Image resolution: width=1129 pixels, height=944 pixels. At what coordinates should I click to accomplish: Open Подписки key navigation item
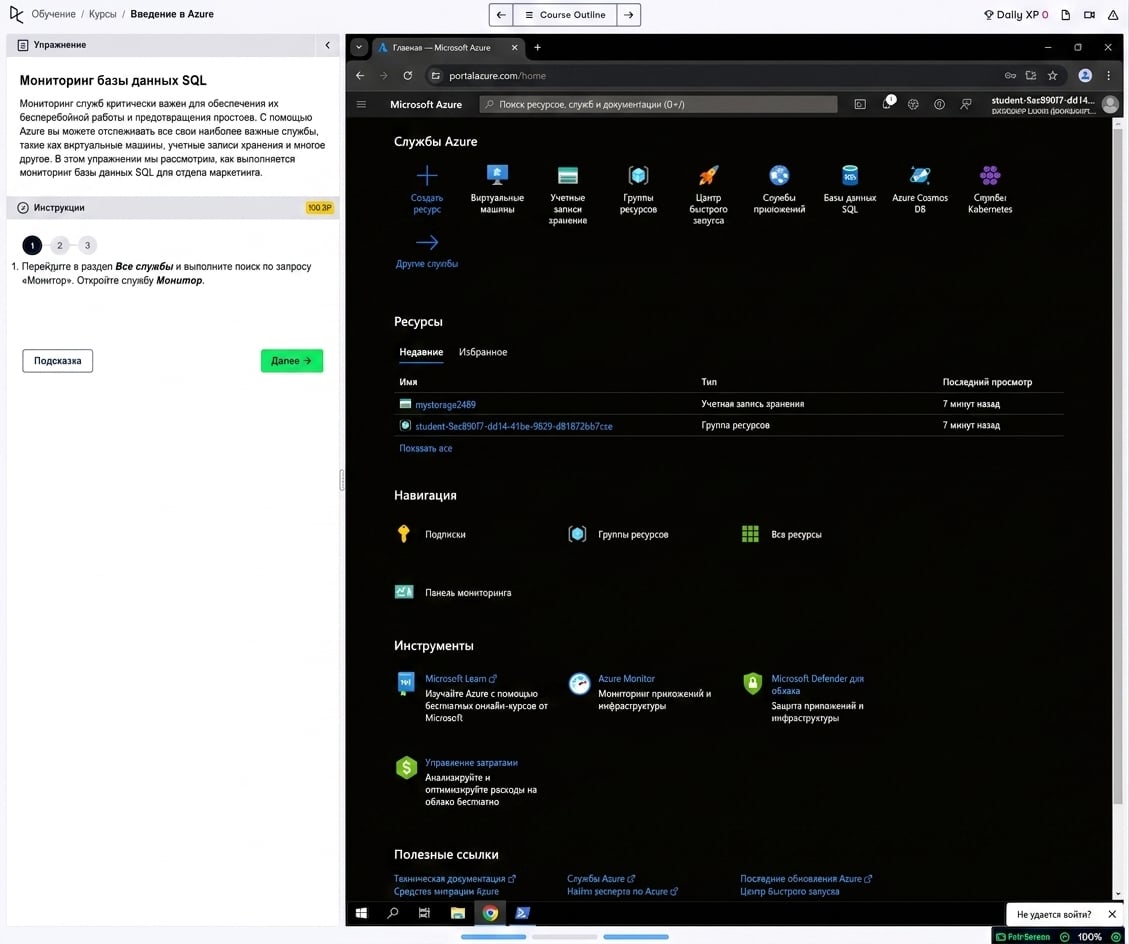click(x=431, y=534)
